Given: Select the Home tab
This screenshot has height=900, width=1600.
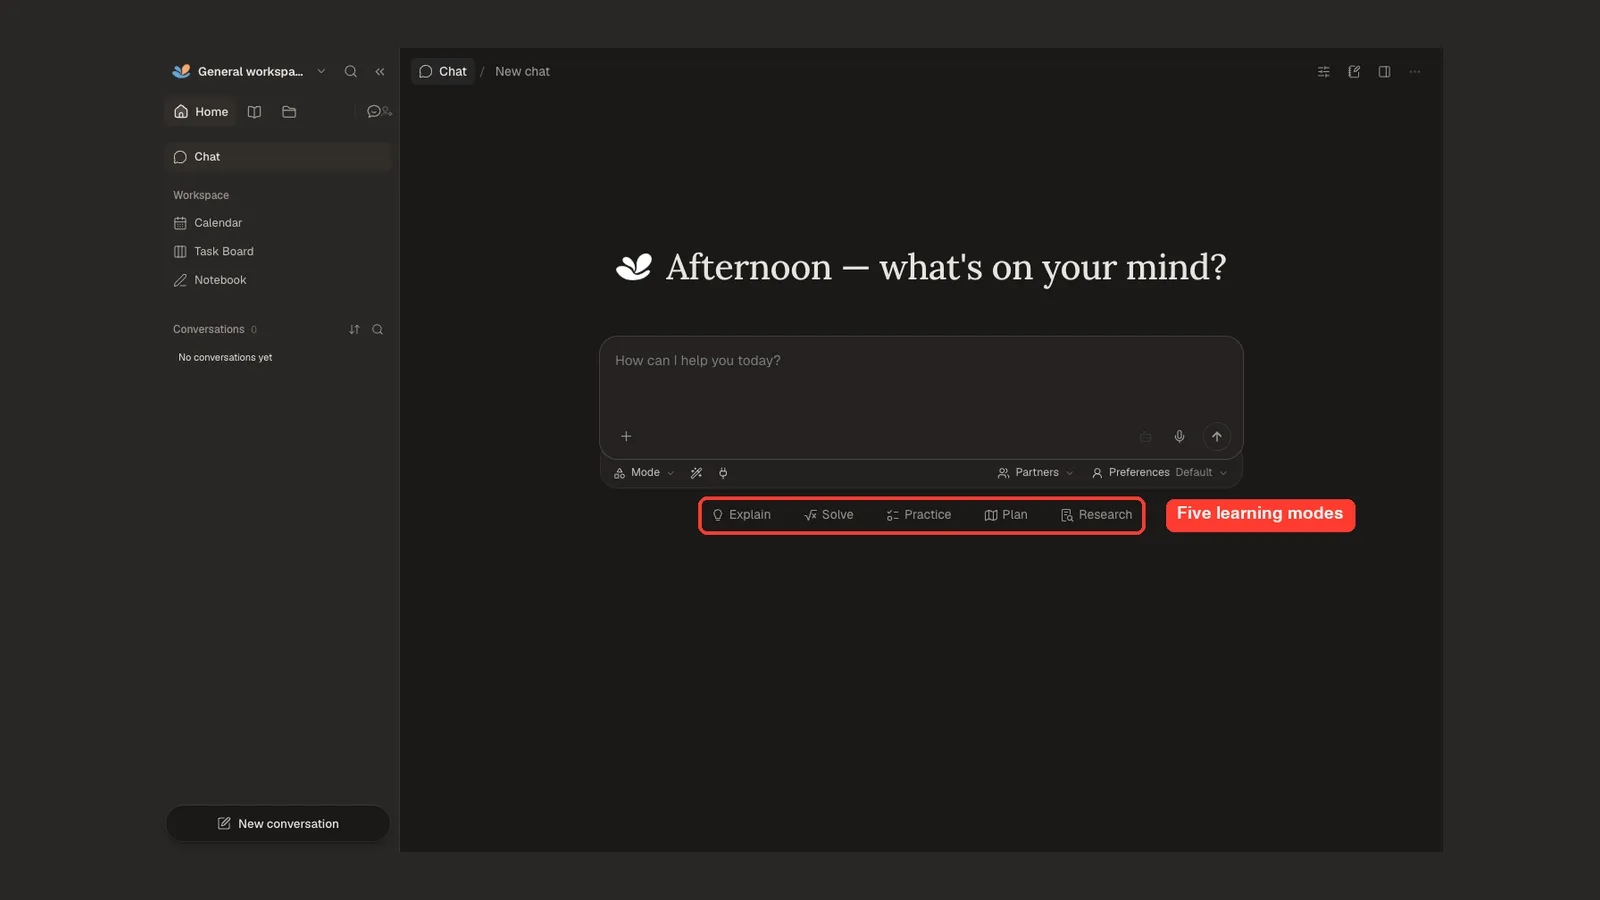Looking at the screenshot, I should (201, 112).
